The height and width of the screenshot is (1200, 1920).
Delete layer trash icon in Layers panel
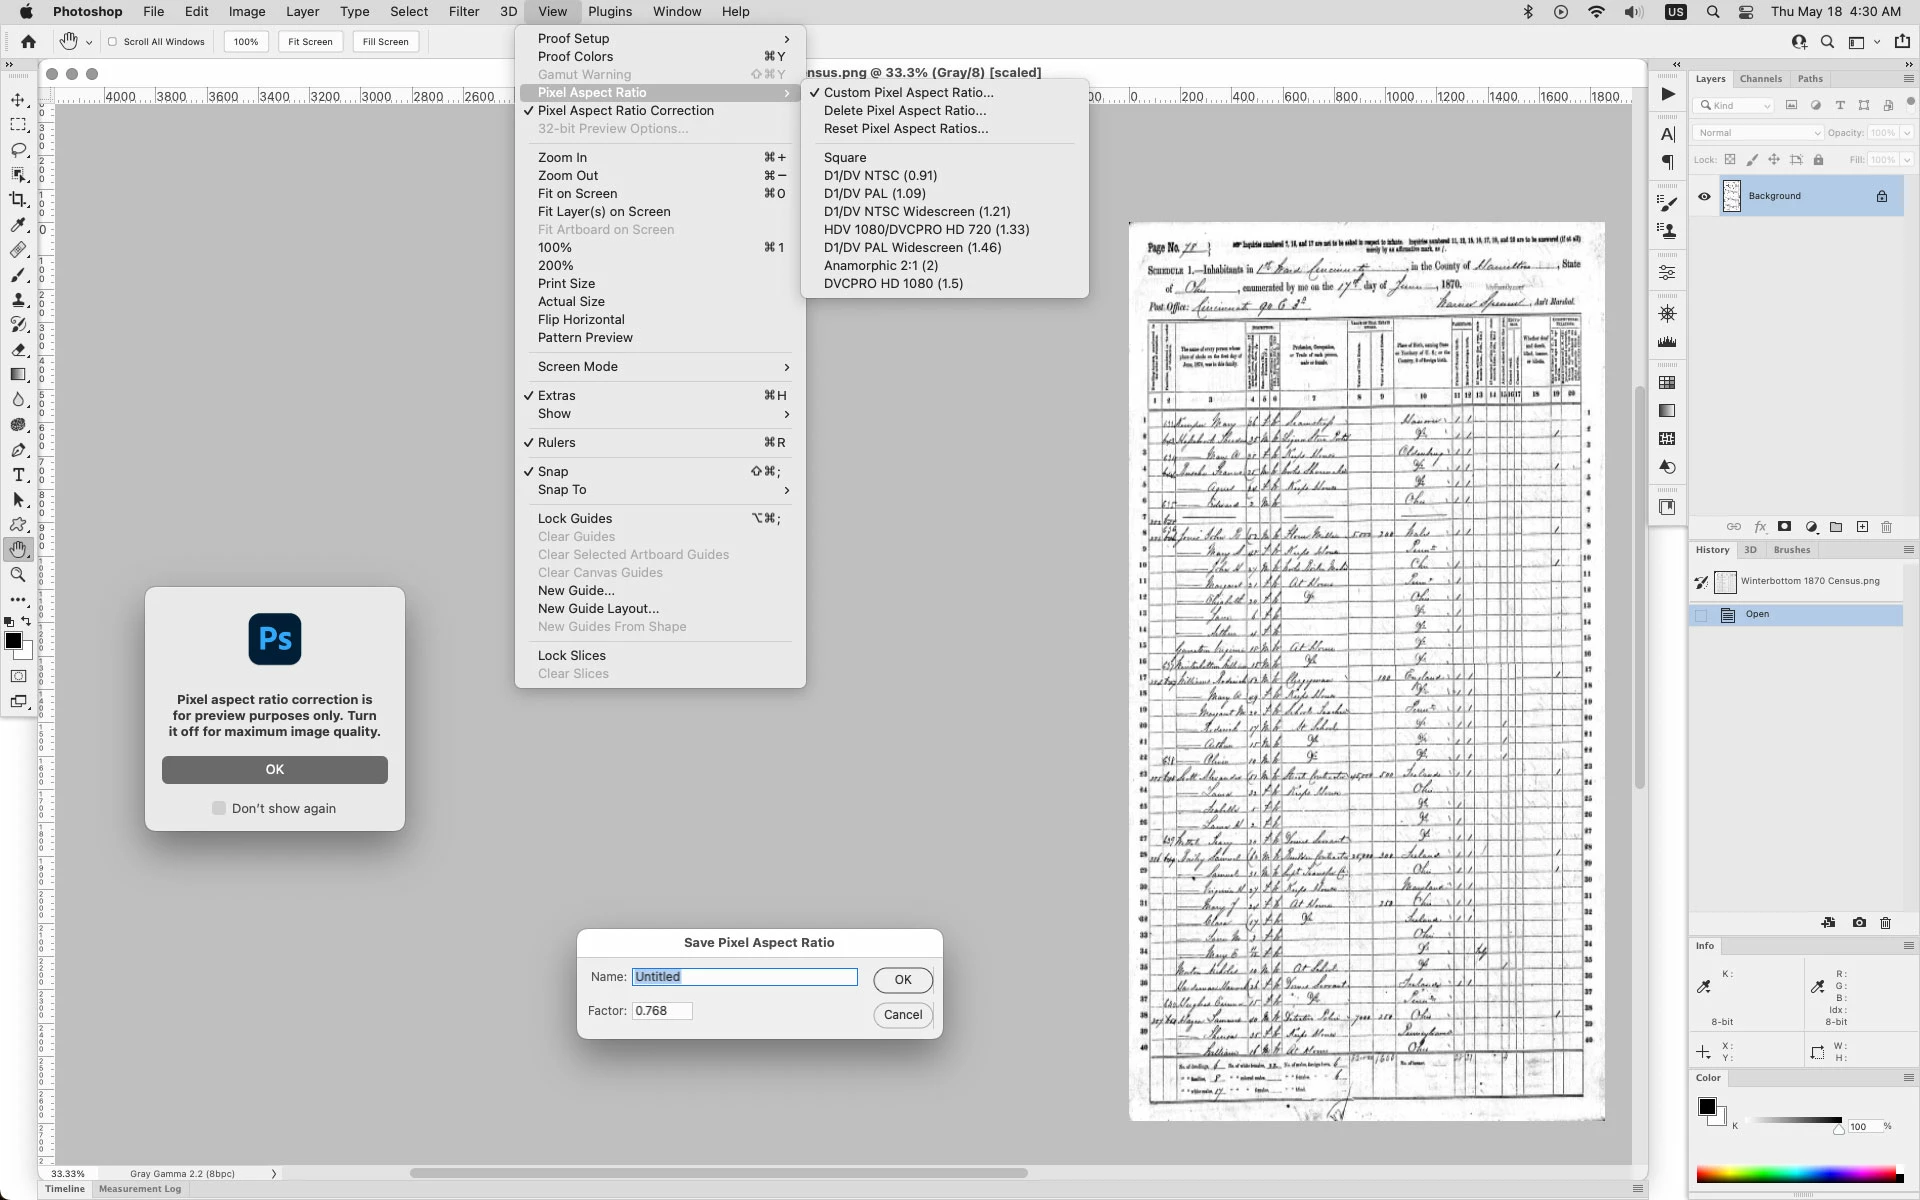(x=1886, y=527)
